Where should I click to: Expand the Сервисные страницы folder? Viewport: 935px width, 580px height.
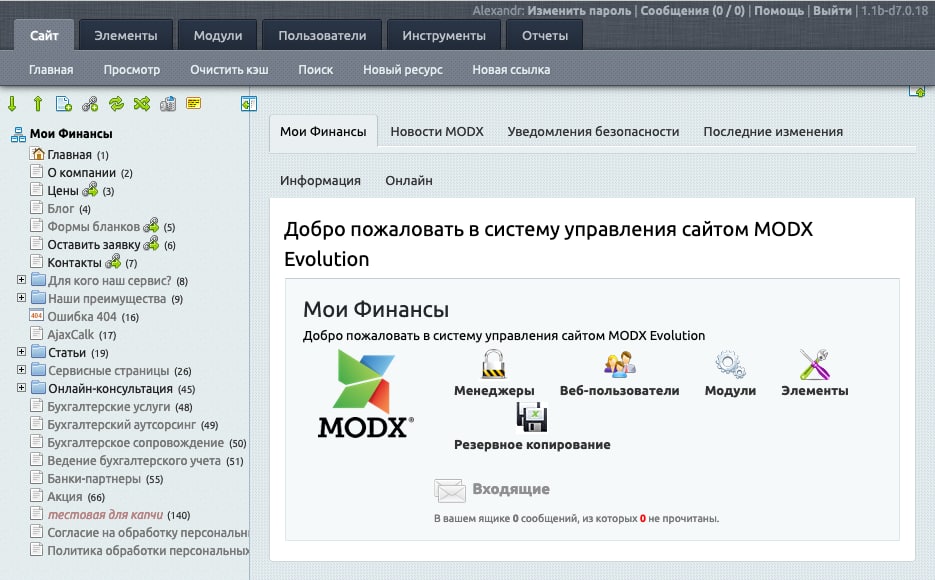[21, 370]
